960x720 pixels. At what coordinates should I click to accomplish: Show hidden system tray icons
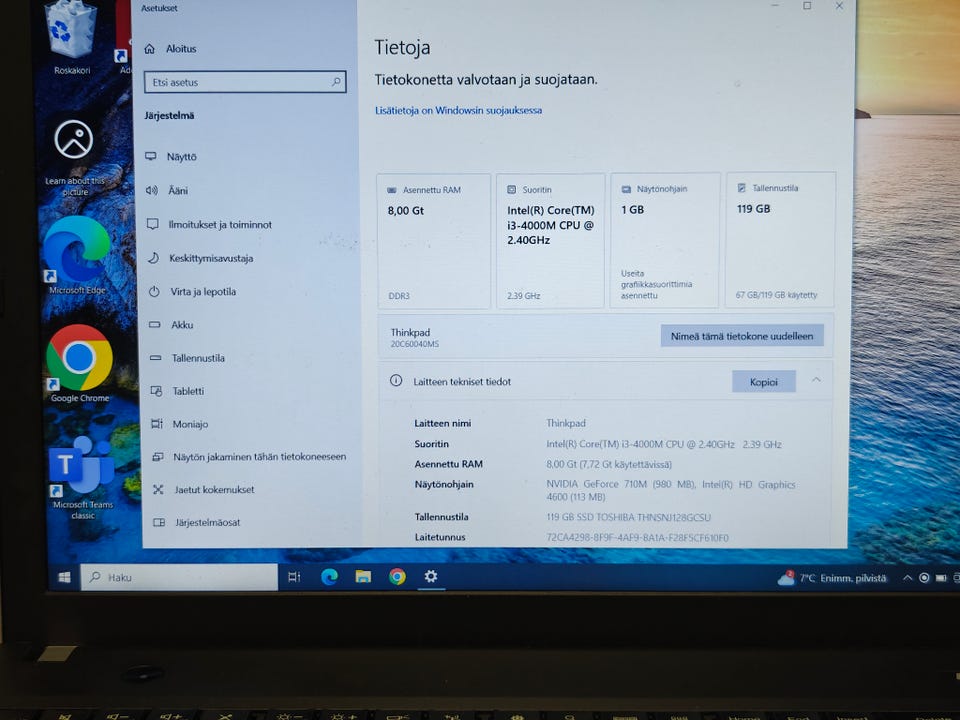907,577
